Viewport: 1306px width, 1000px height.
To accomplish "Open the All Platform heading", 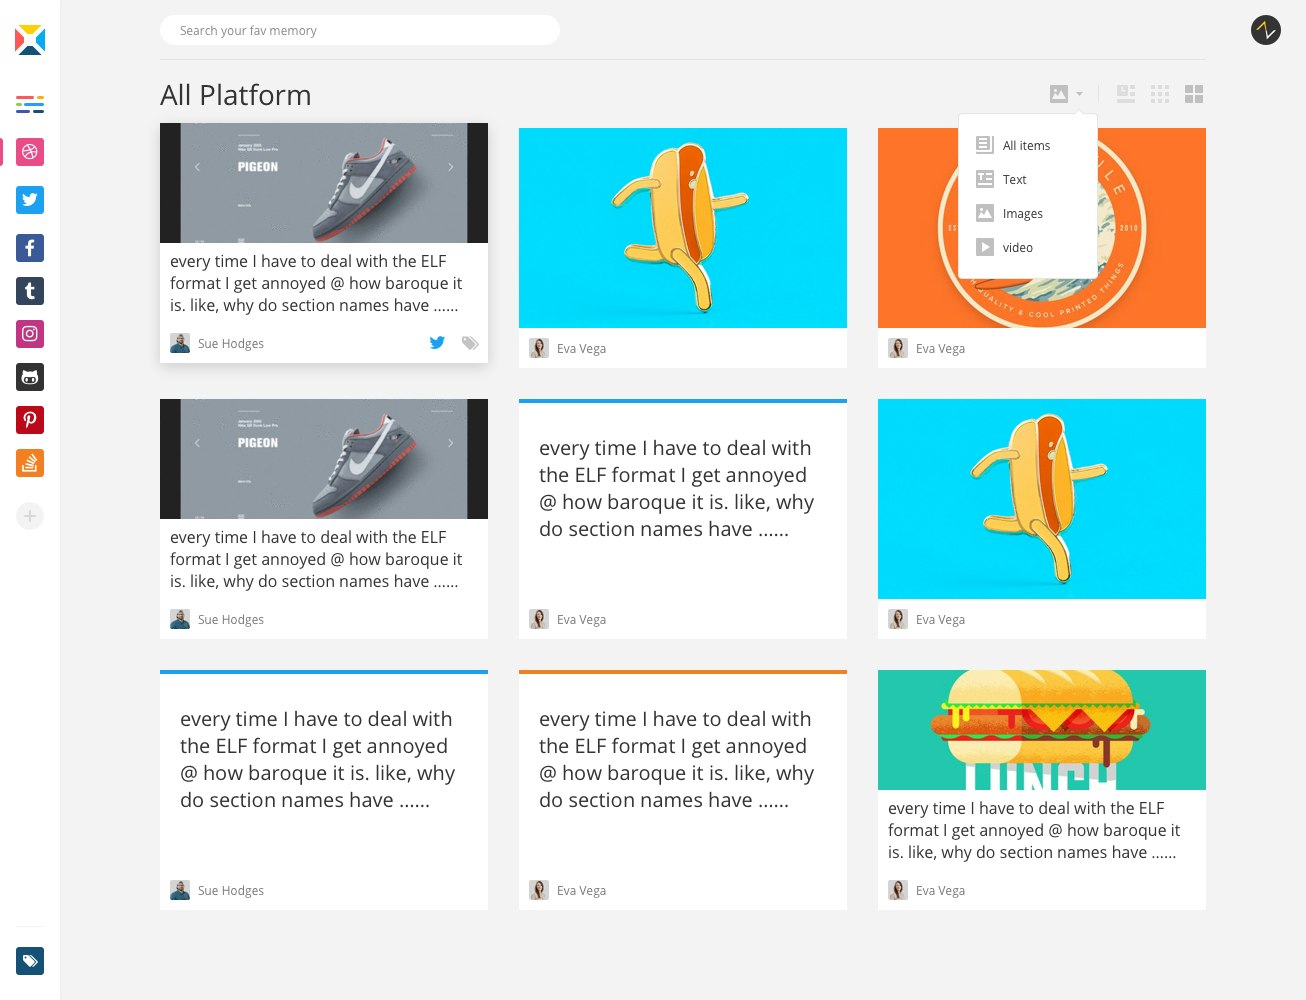I will [236, 95].
